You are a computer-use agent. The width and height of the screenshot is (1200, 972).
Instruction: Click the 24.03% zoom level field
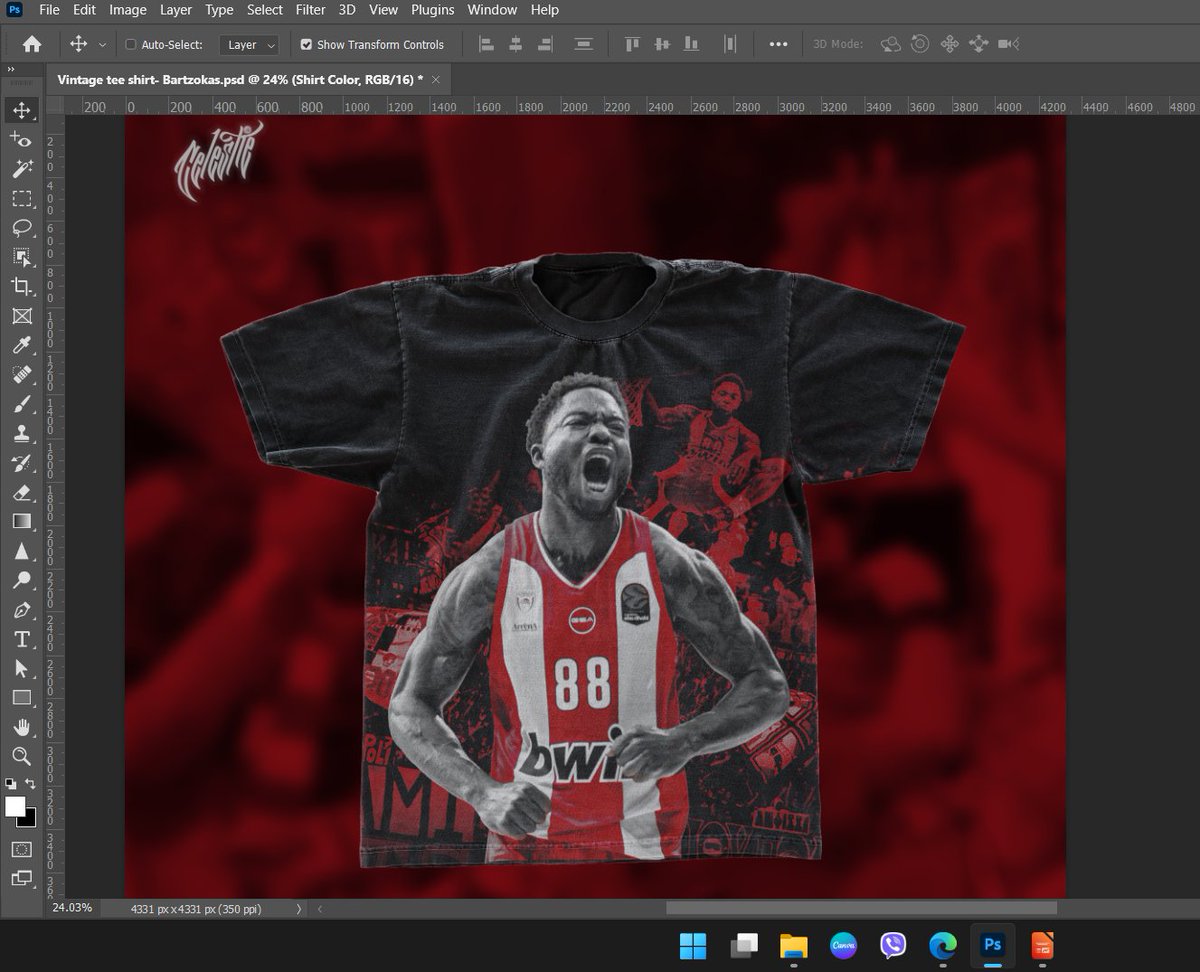[x=72, y=908]
